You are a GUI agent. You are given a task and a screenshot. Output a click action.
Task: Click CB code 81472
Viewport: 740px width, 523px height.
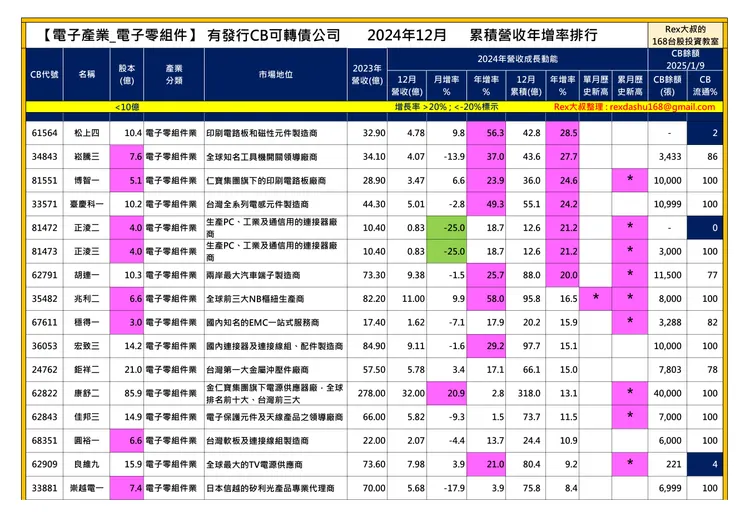(x=44, y=228)
